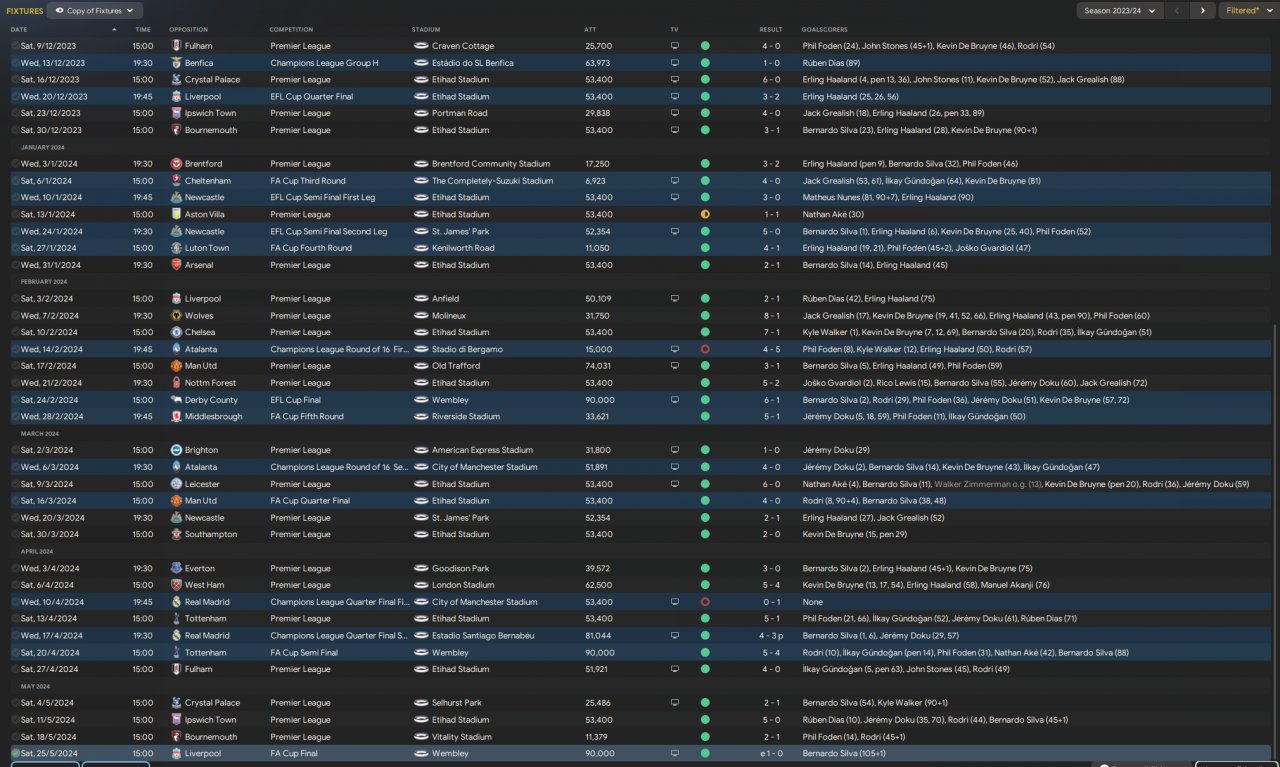1280x767 pixels.
Task: Click the red loss indicator in the 10/4/2024 Real Madrid row
Action: (x=705, y=602)
